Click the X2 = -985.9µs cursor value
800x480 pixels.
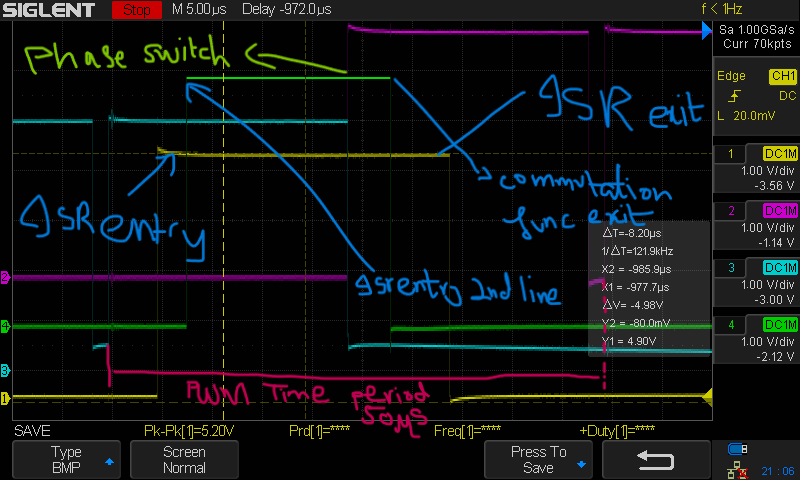636,269
